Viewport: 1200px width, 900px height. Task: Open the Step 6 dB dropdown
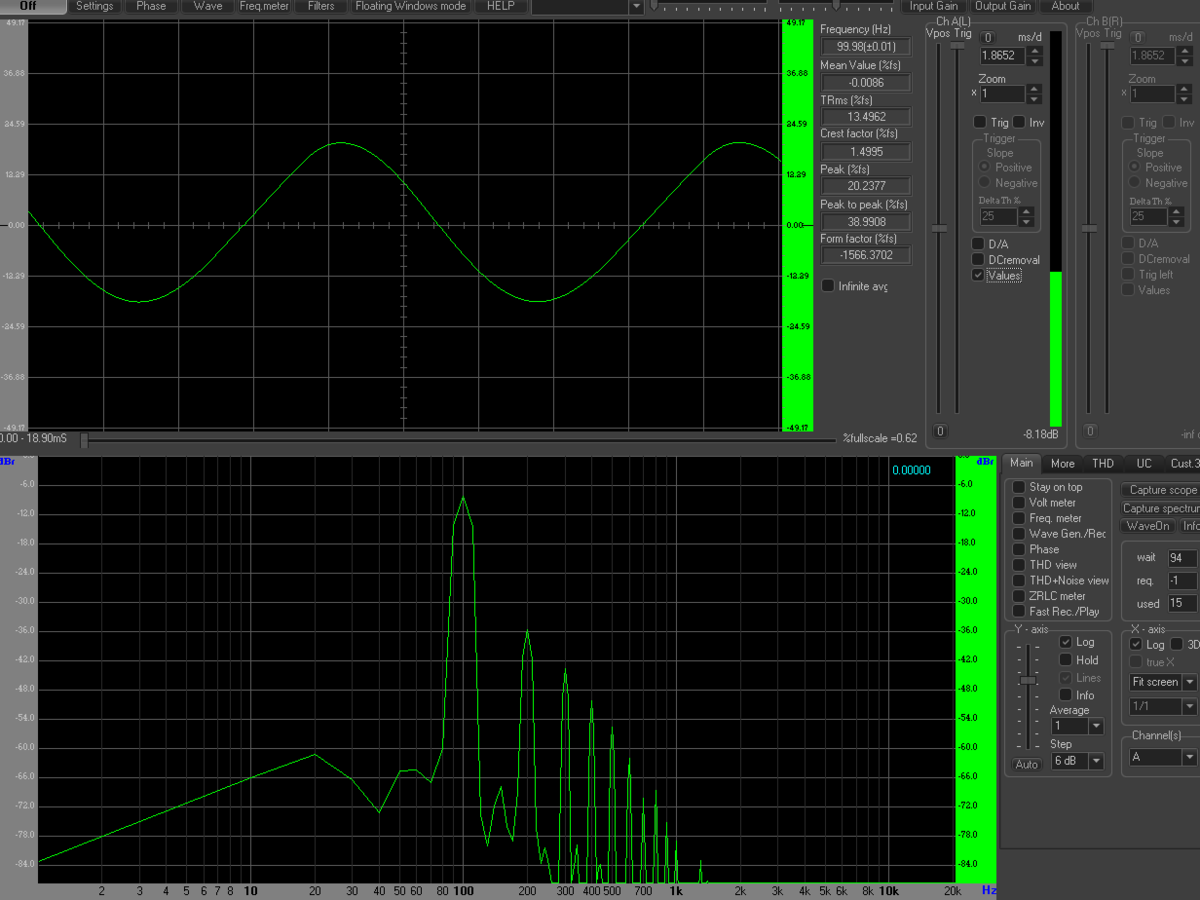(1097, 761)
